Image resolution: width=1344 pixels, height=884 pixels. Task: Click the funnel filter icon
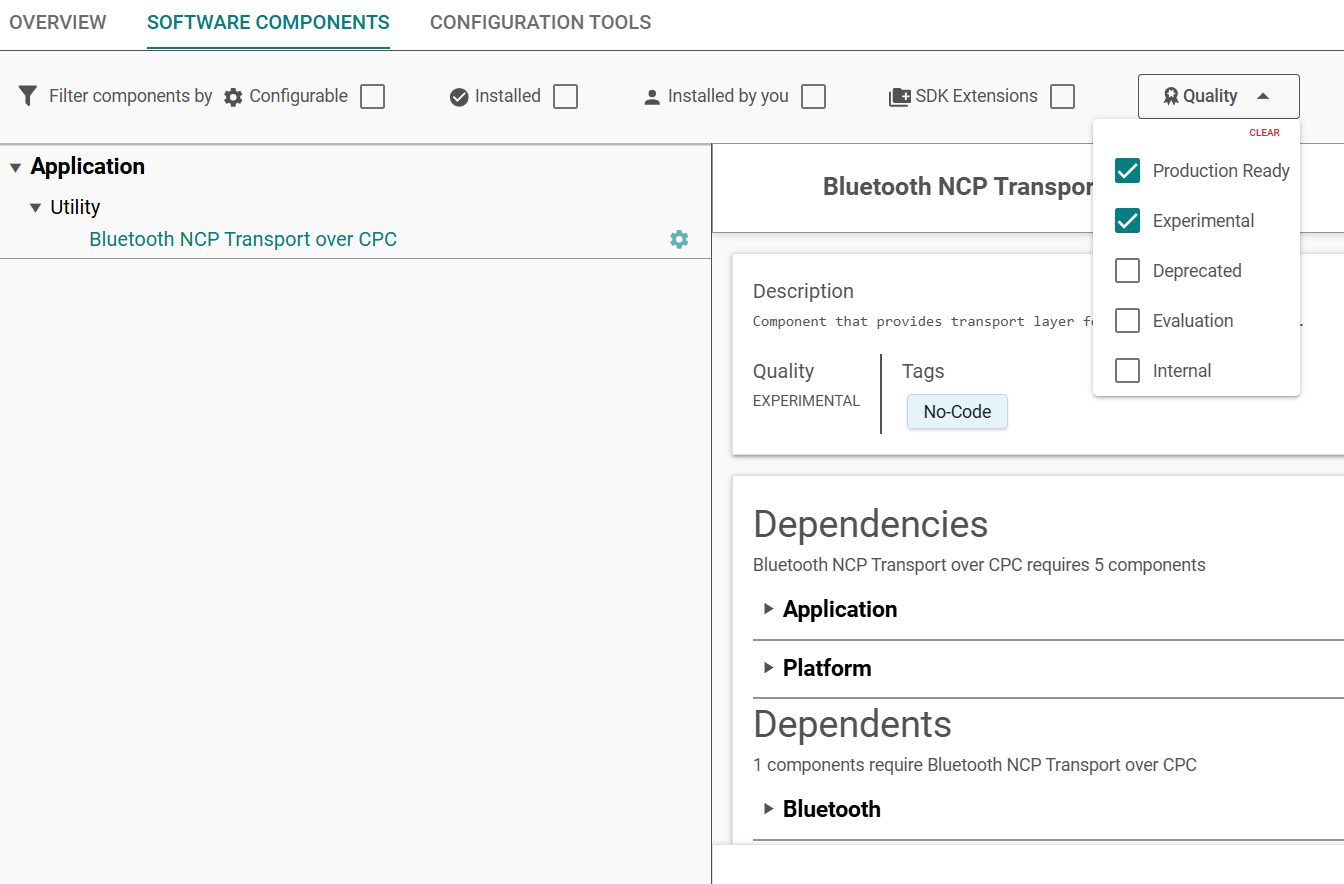tap(28, 96)
